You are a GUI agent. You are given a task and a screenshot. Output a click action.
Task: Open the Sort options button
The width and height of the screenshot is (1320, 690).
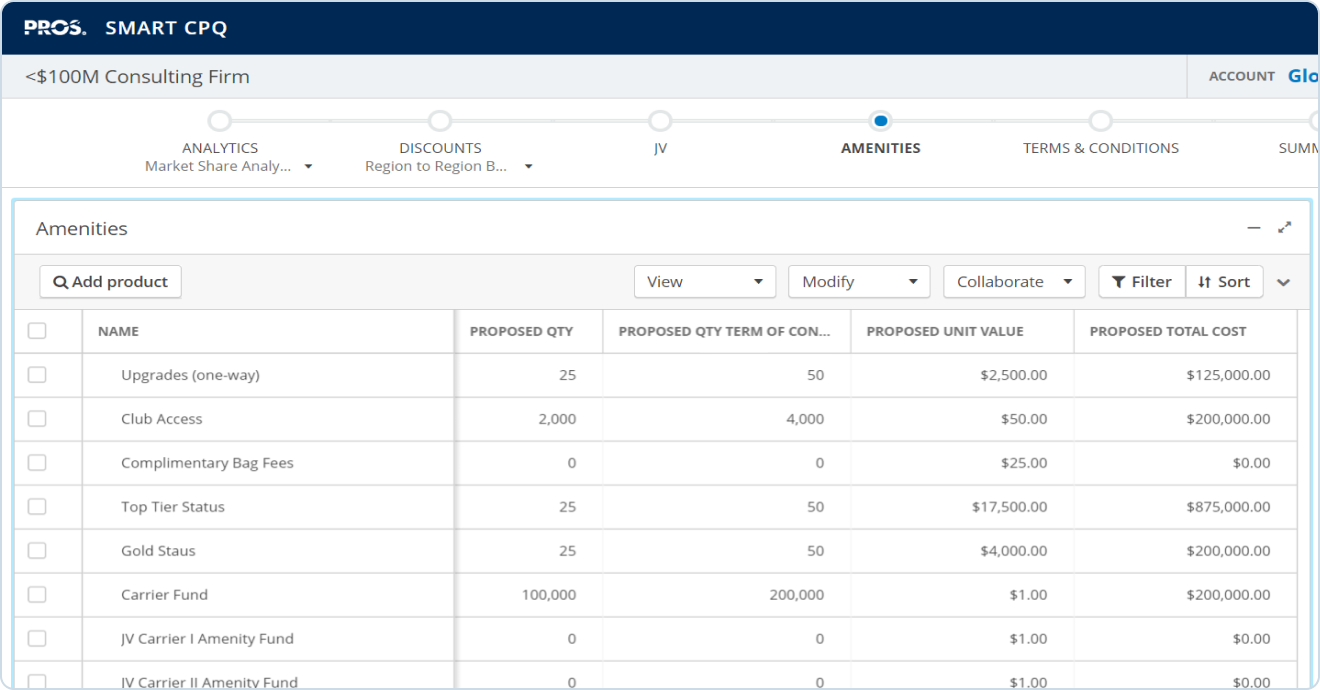click(1224, 282)
